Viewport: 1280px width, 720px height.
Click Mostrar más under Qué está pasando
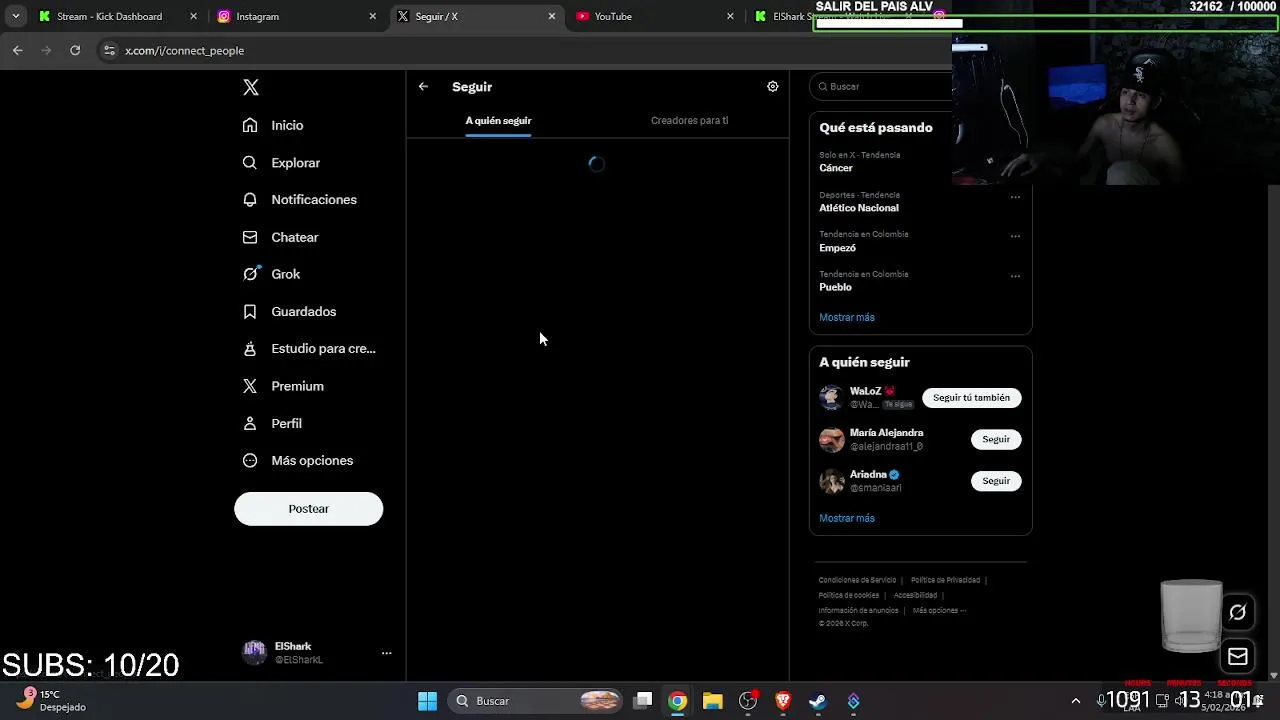click(847, 317)
